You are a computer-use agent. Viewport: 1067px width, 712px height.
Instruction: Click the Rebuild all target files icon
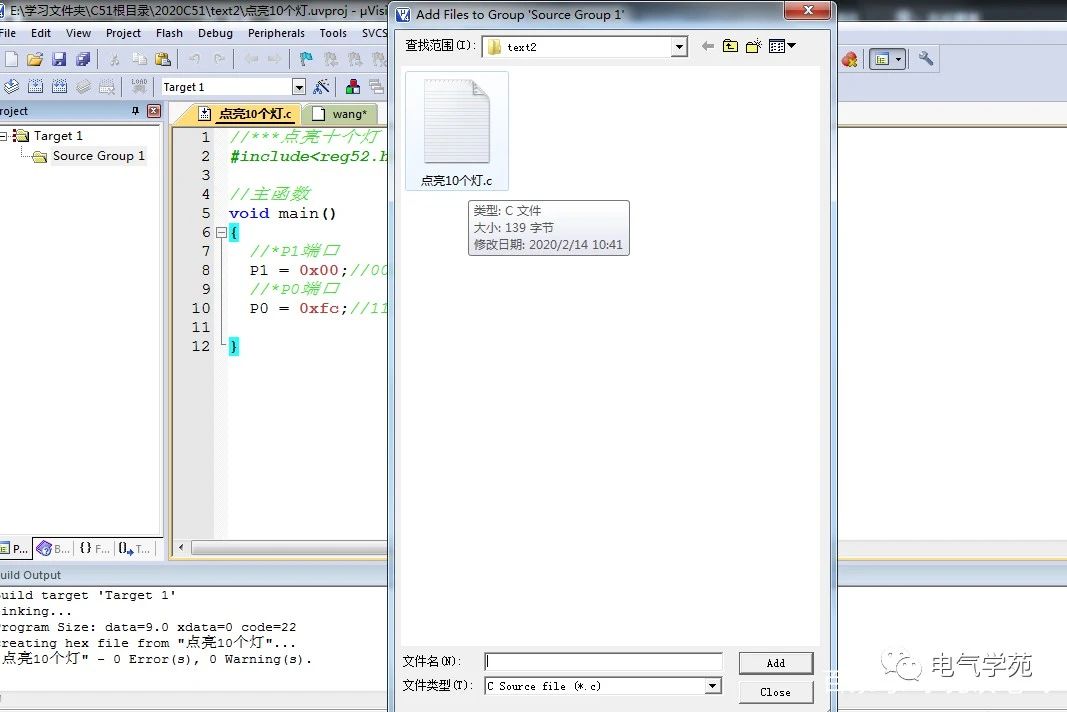[59, 86]
